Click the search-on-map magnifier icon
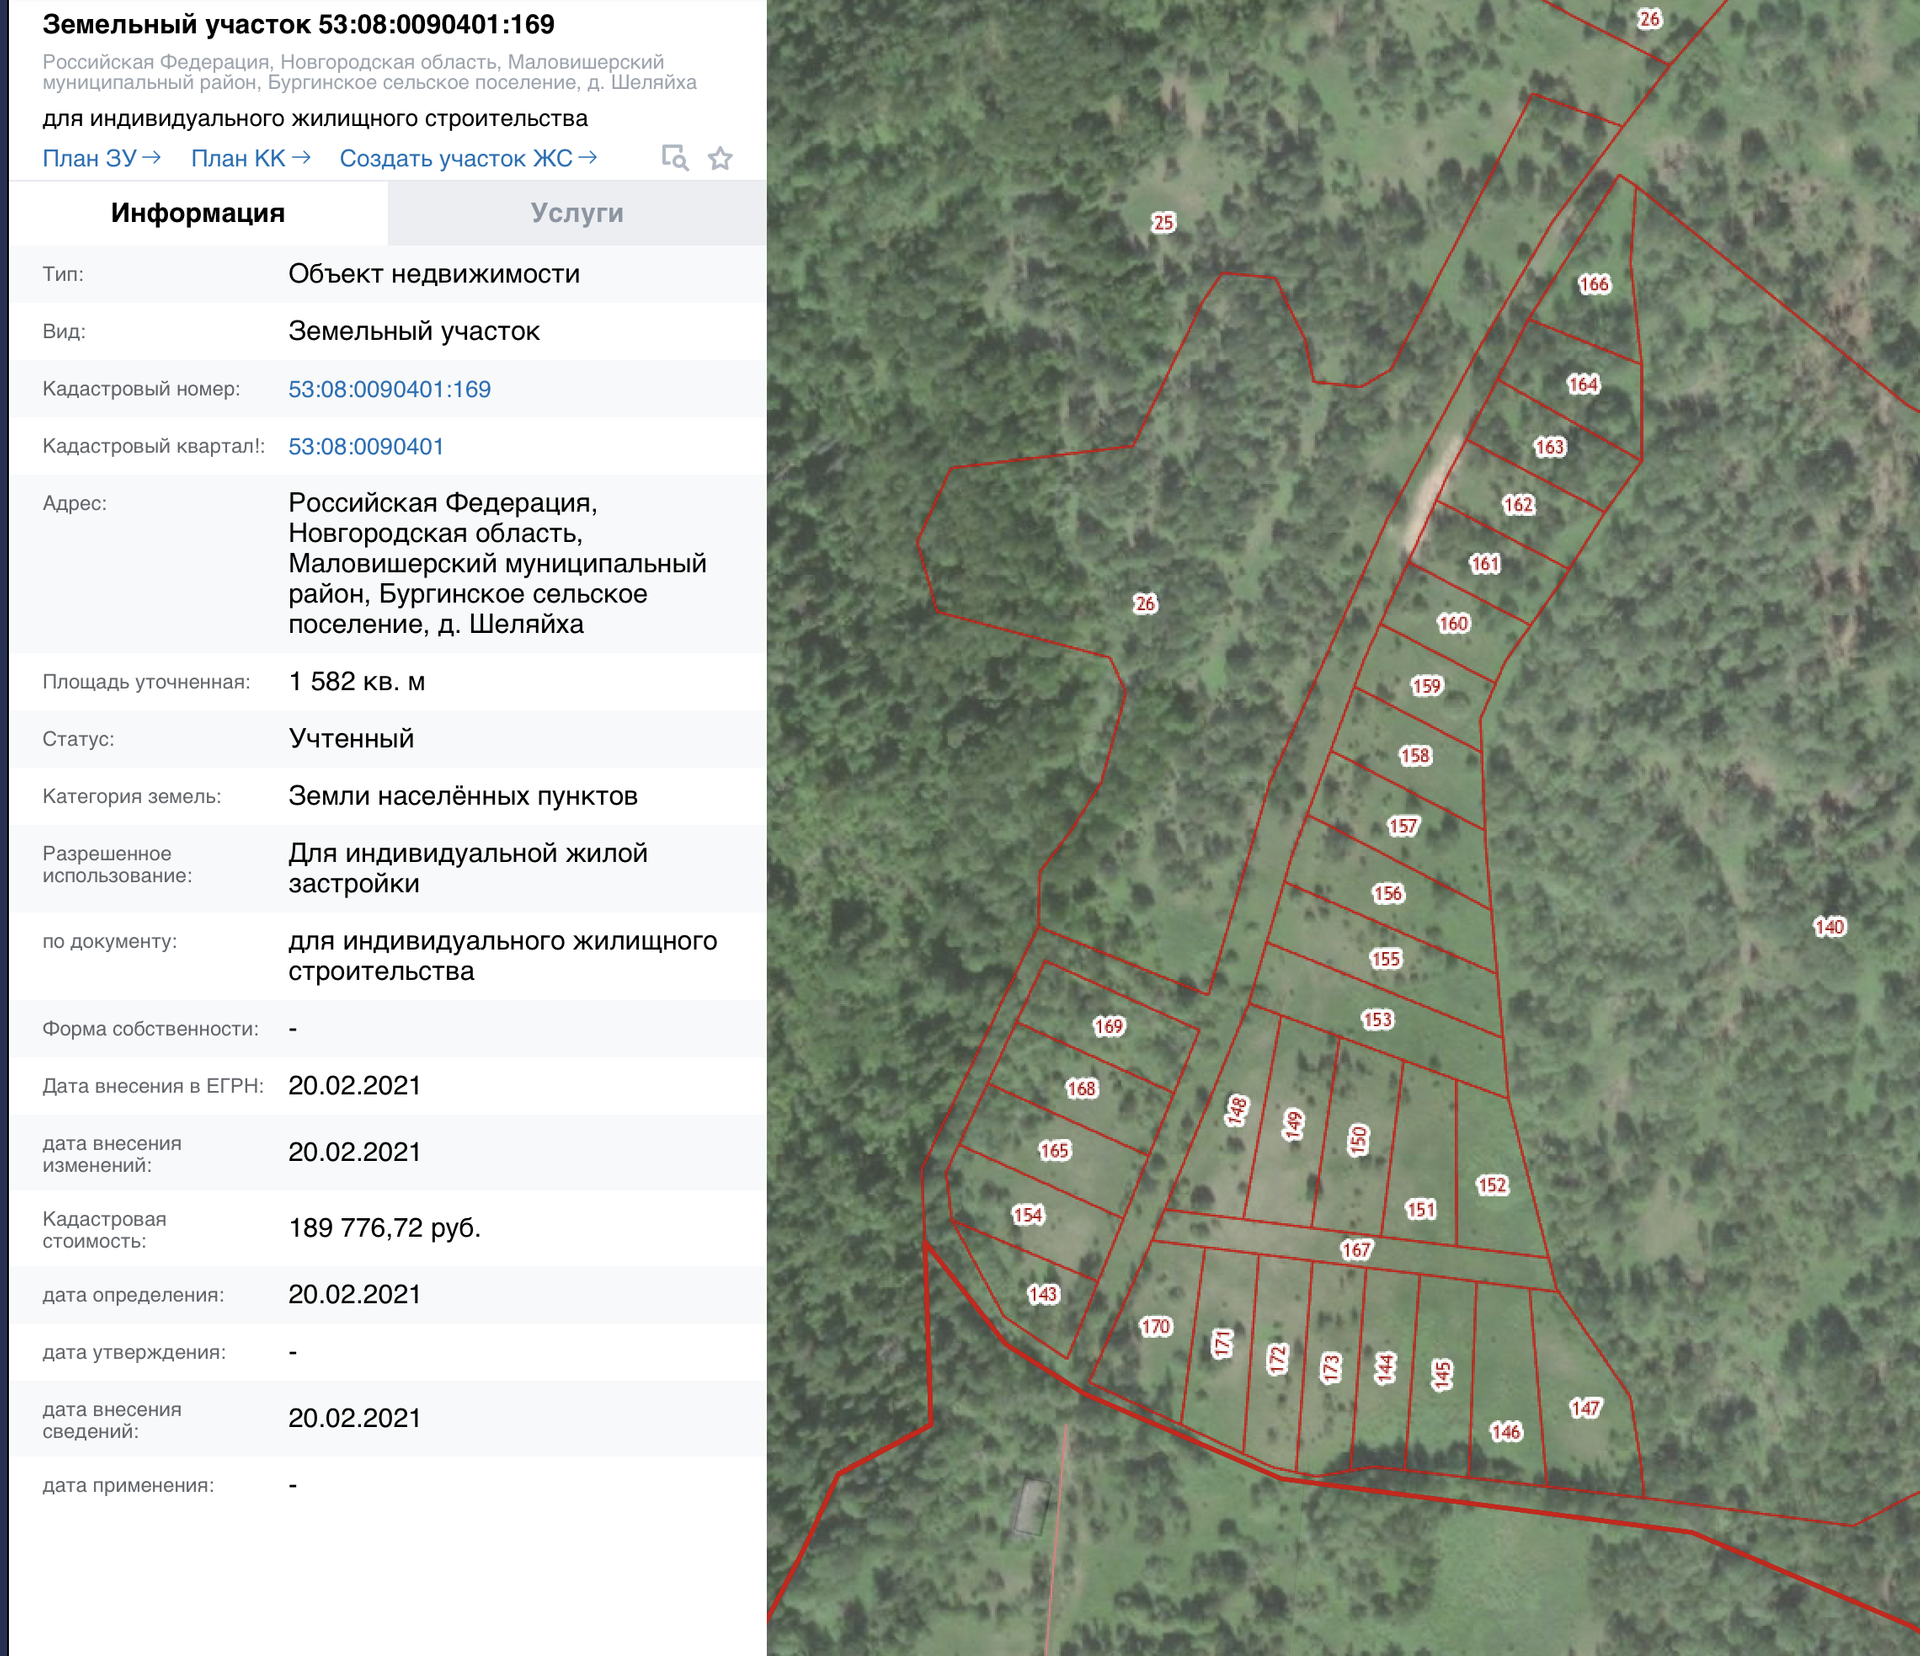 675,158
